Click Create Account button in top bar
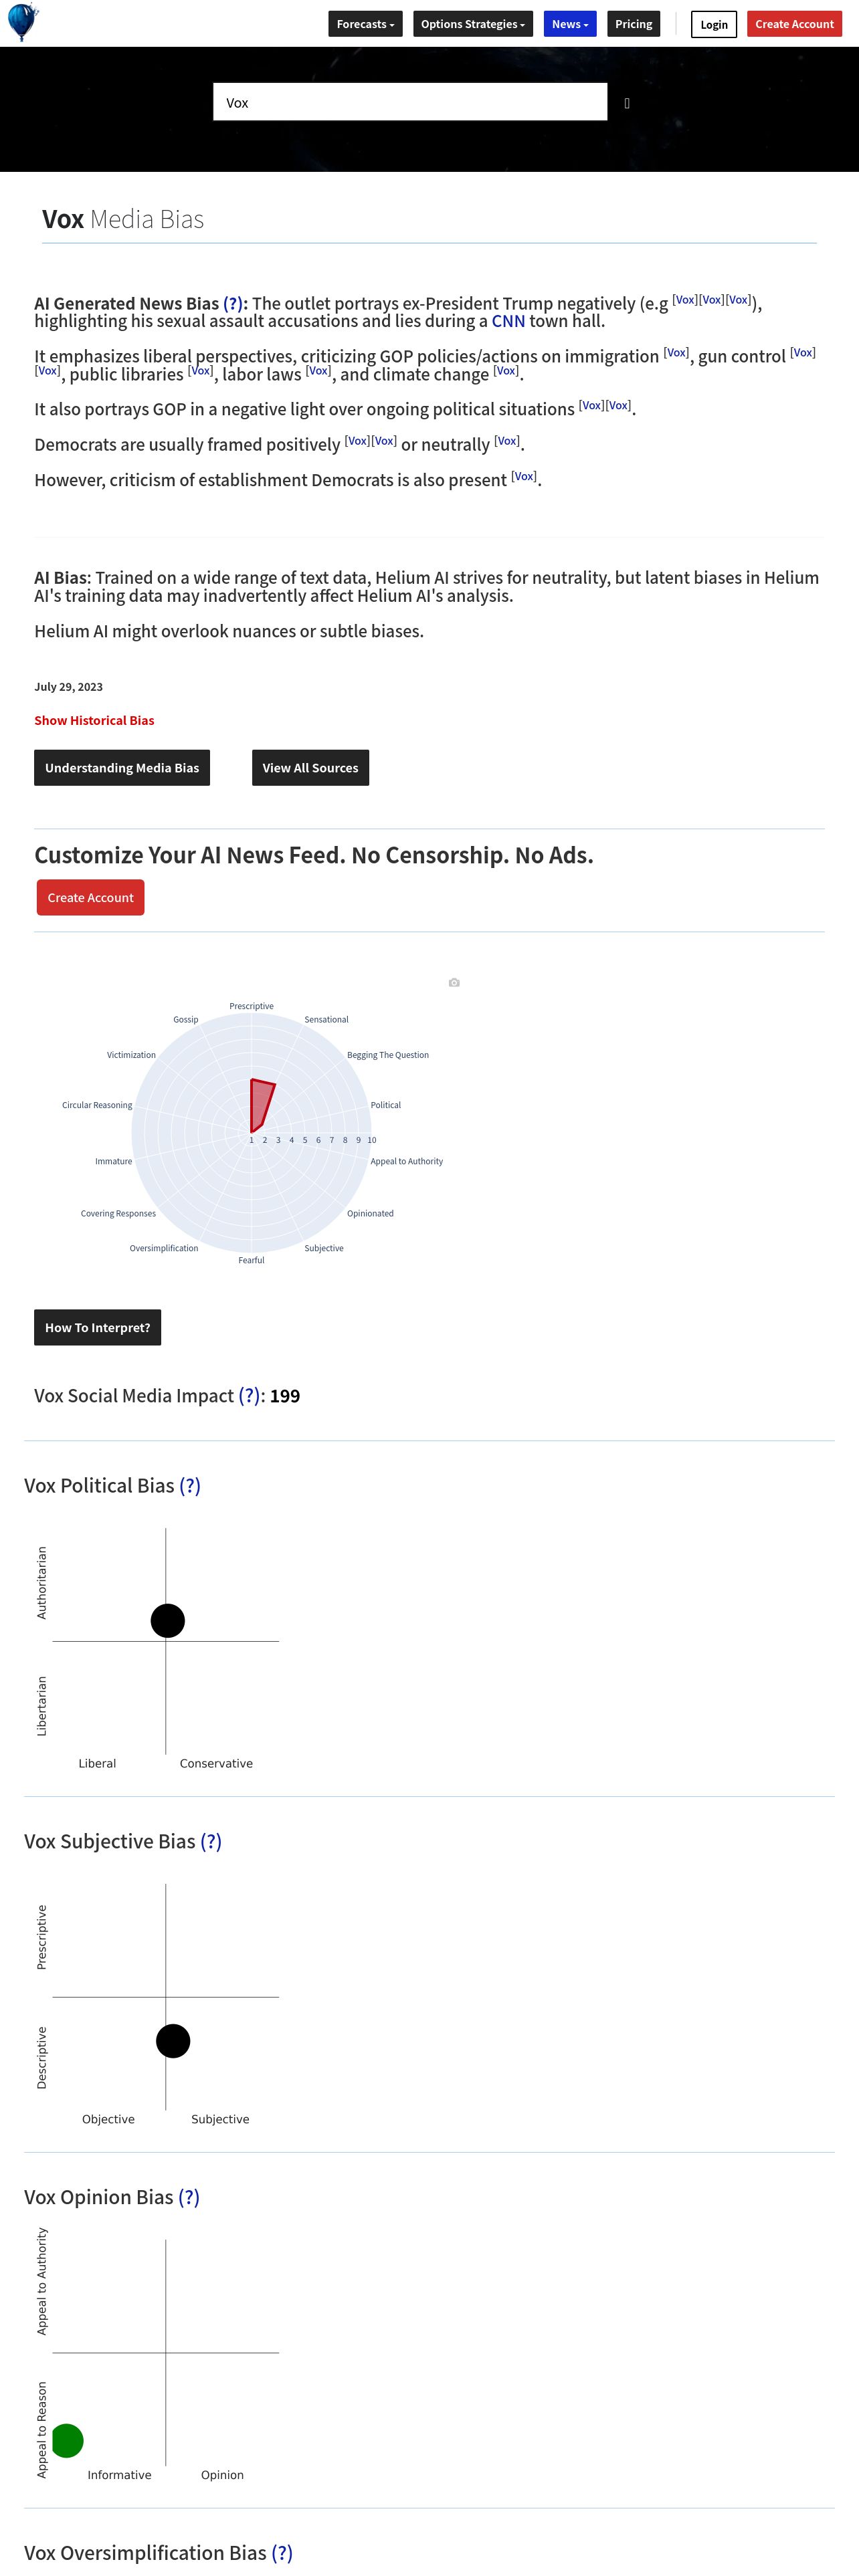This screenshot has width=859, height=2576. tap(794, 24)
